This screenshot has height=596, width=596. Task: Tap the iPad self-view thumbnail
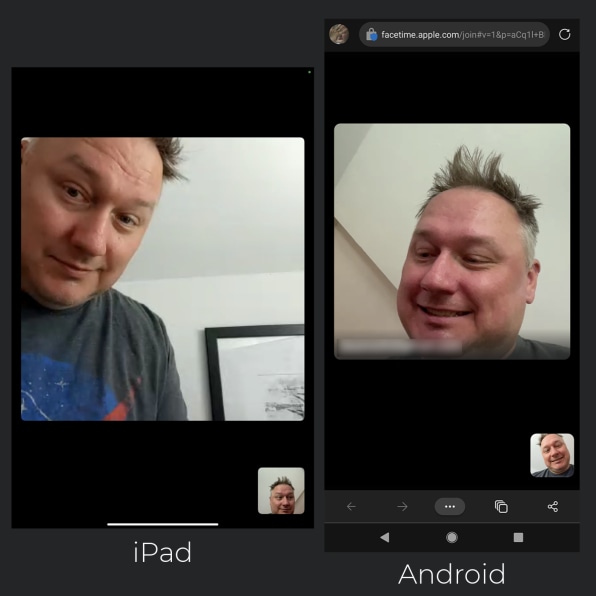(281, 491)
